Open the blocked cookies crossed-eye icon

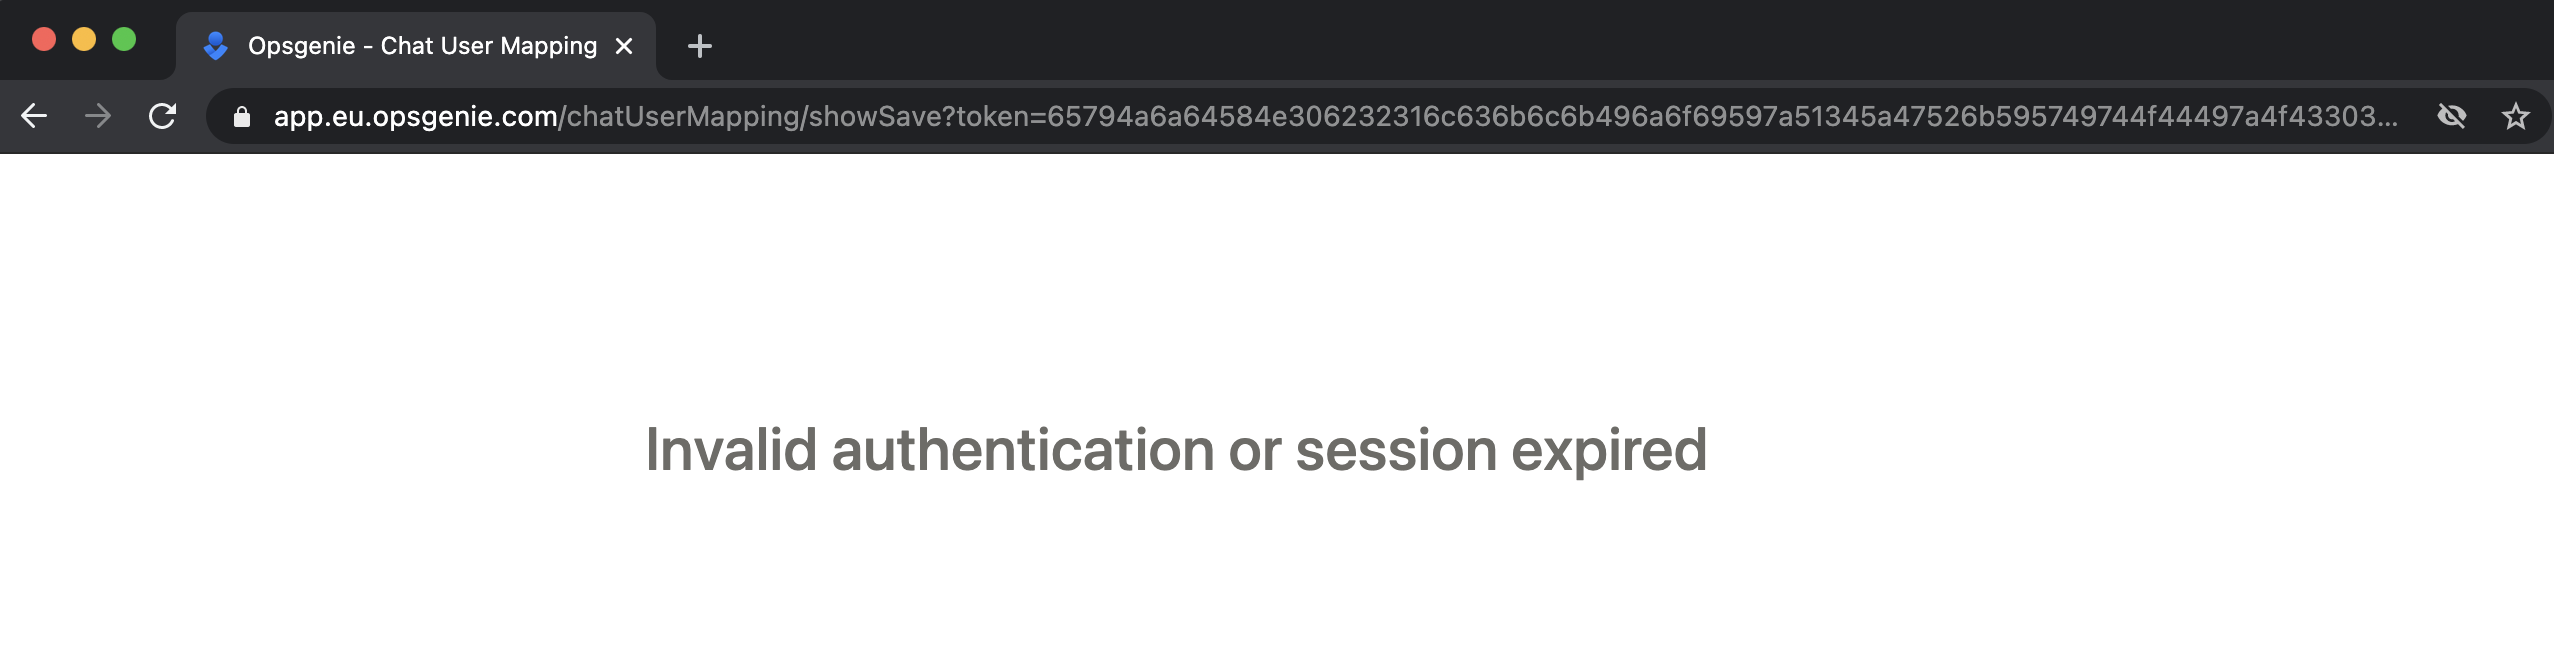[x=2451, y=116]
